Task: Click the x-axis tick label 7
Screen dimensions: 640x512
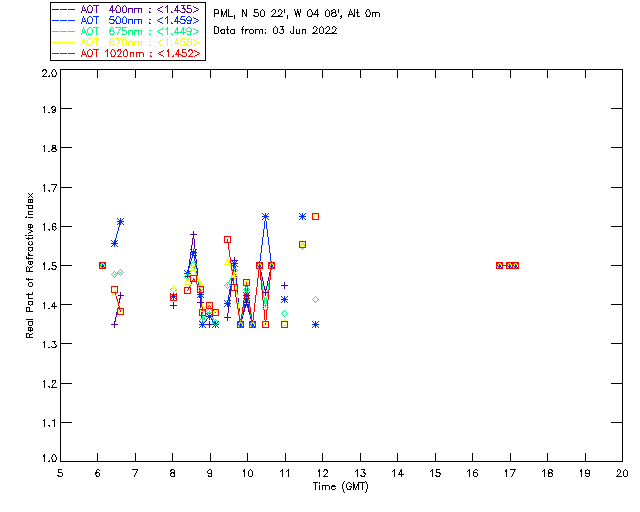Action: click(x=135, y=473)
